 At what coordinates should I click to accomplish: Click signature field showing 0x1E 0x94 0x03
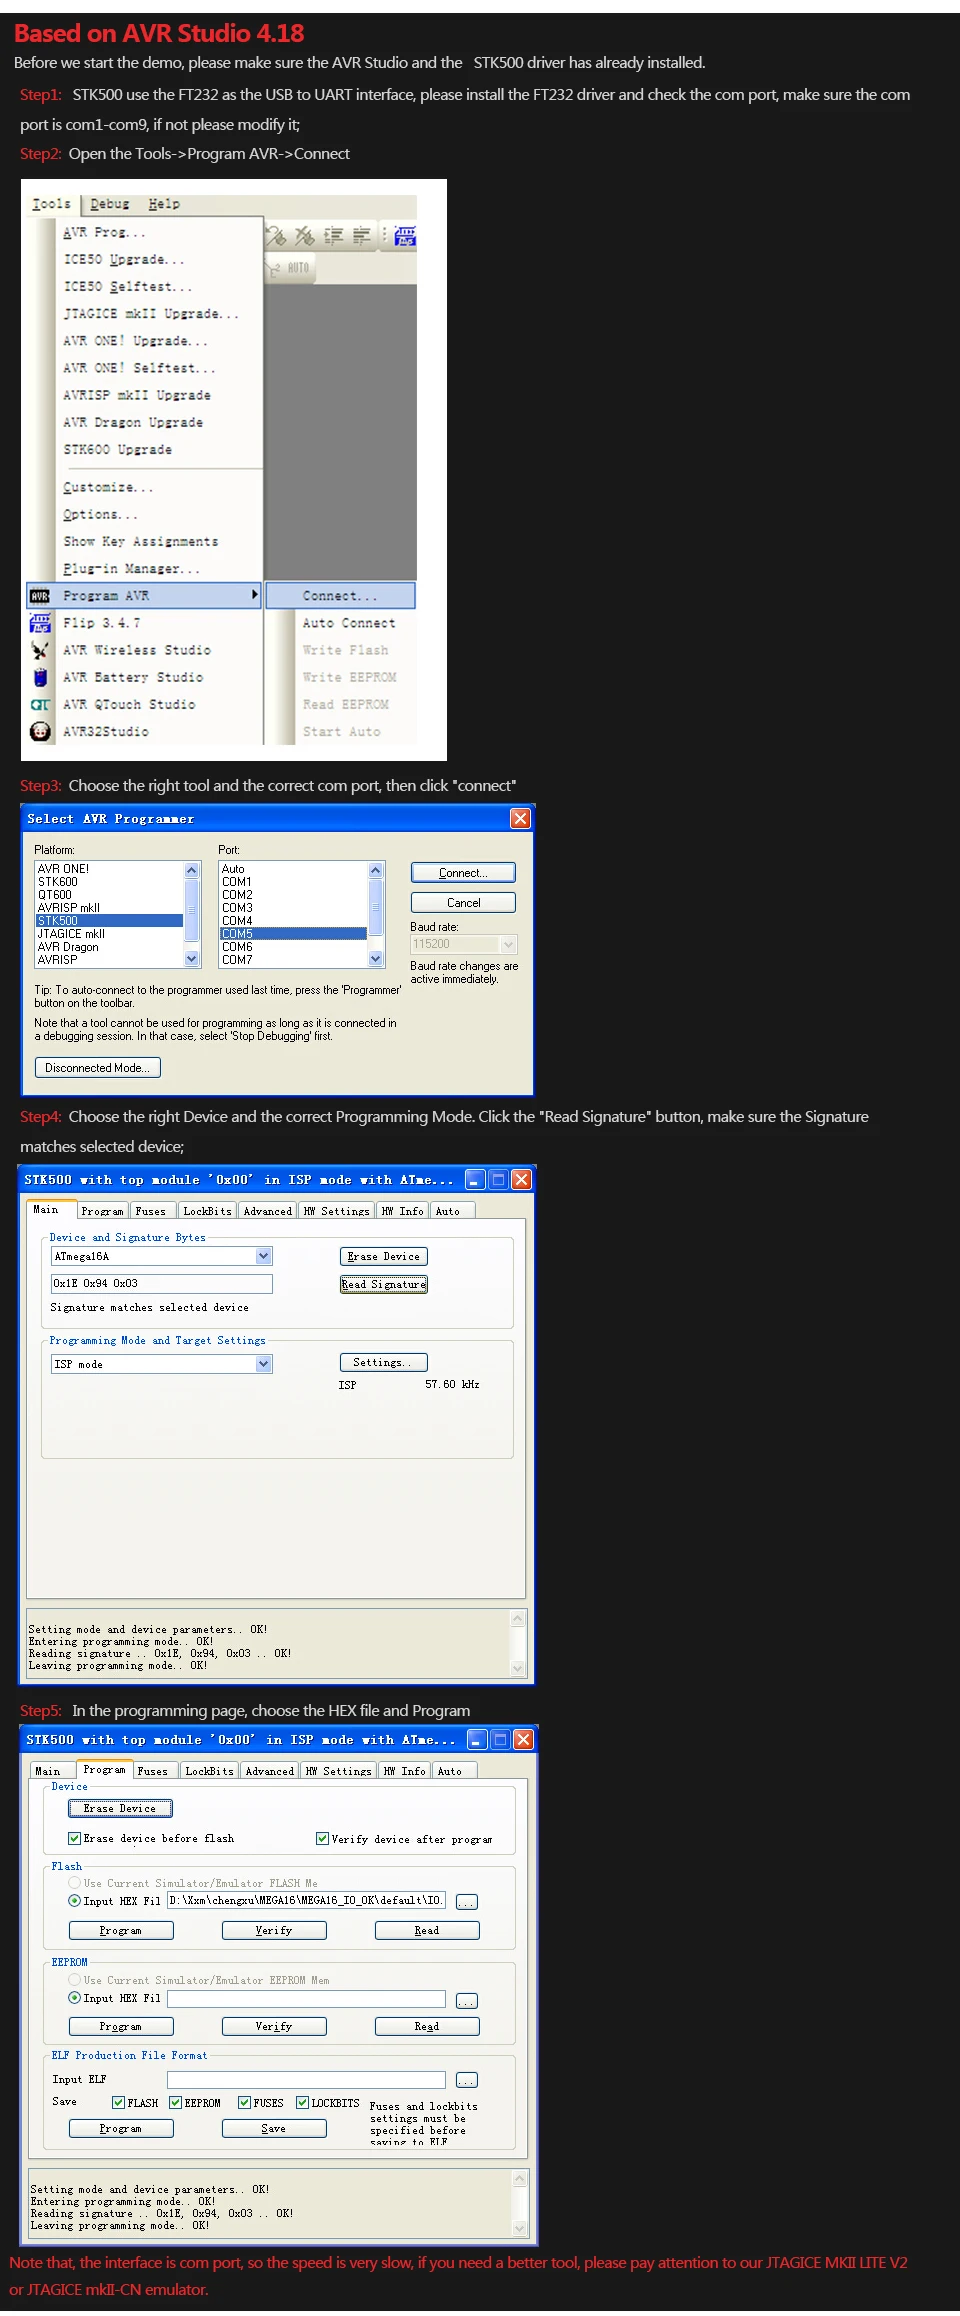pyautogui.click(x=161, y=1284)
